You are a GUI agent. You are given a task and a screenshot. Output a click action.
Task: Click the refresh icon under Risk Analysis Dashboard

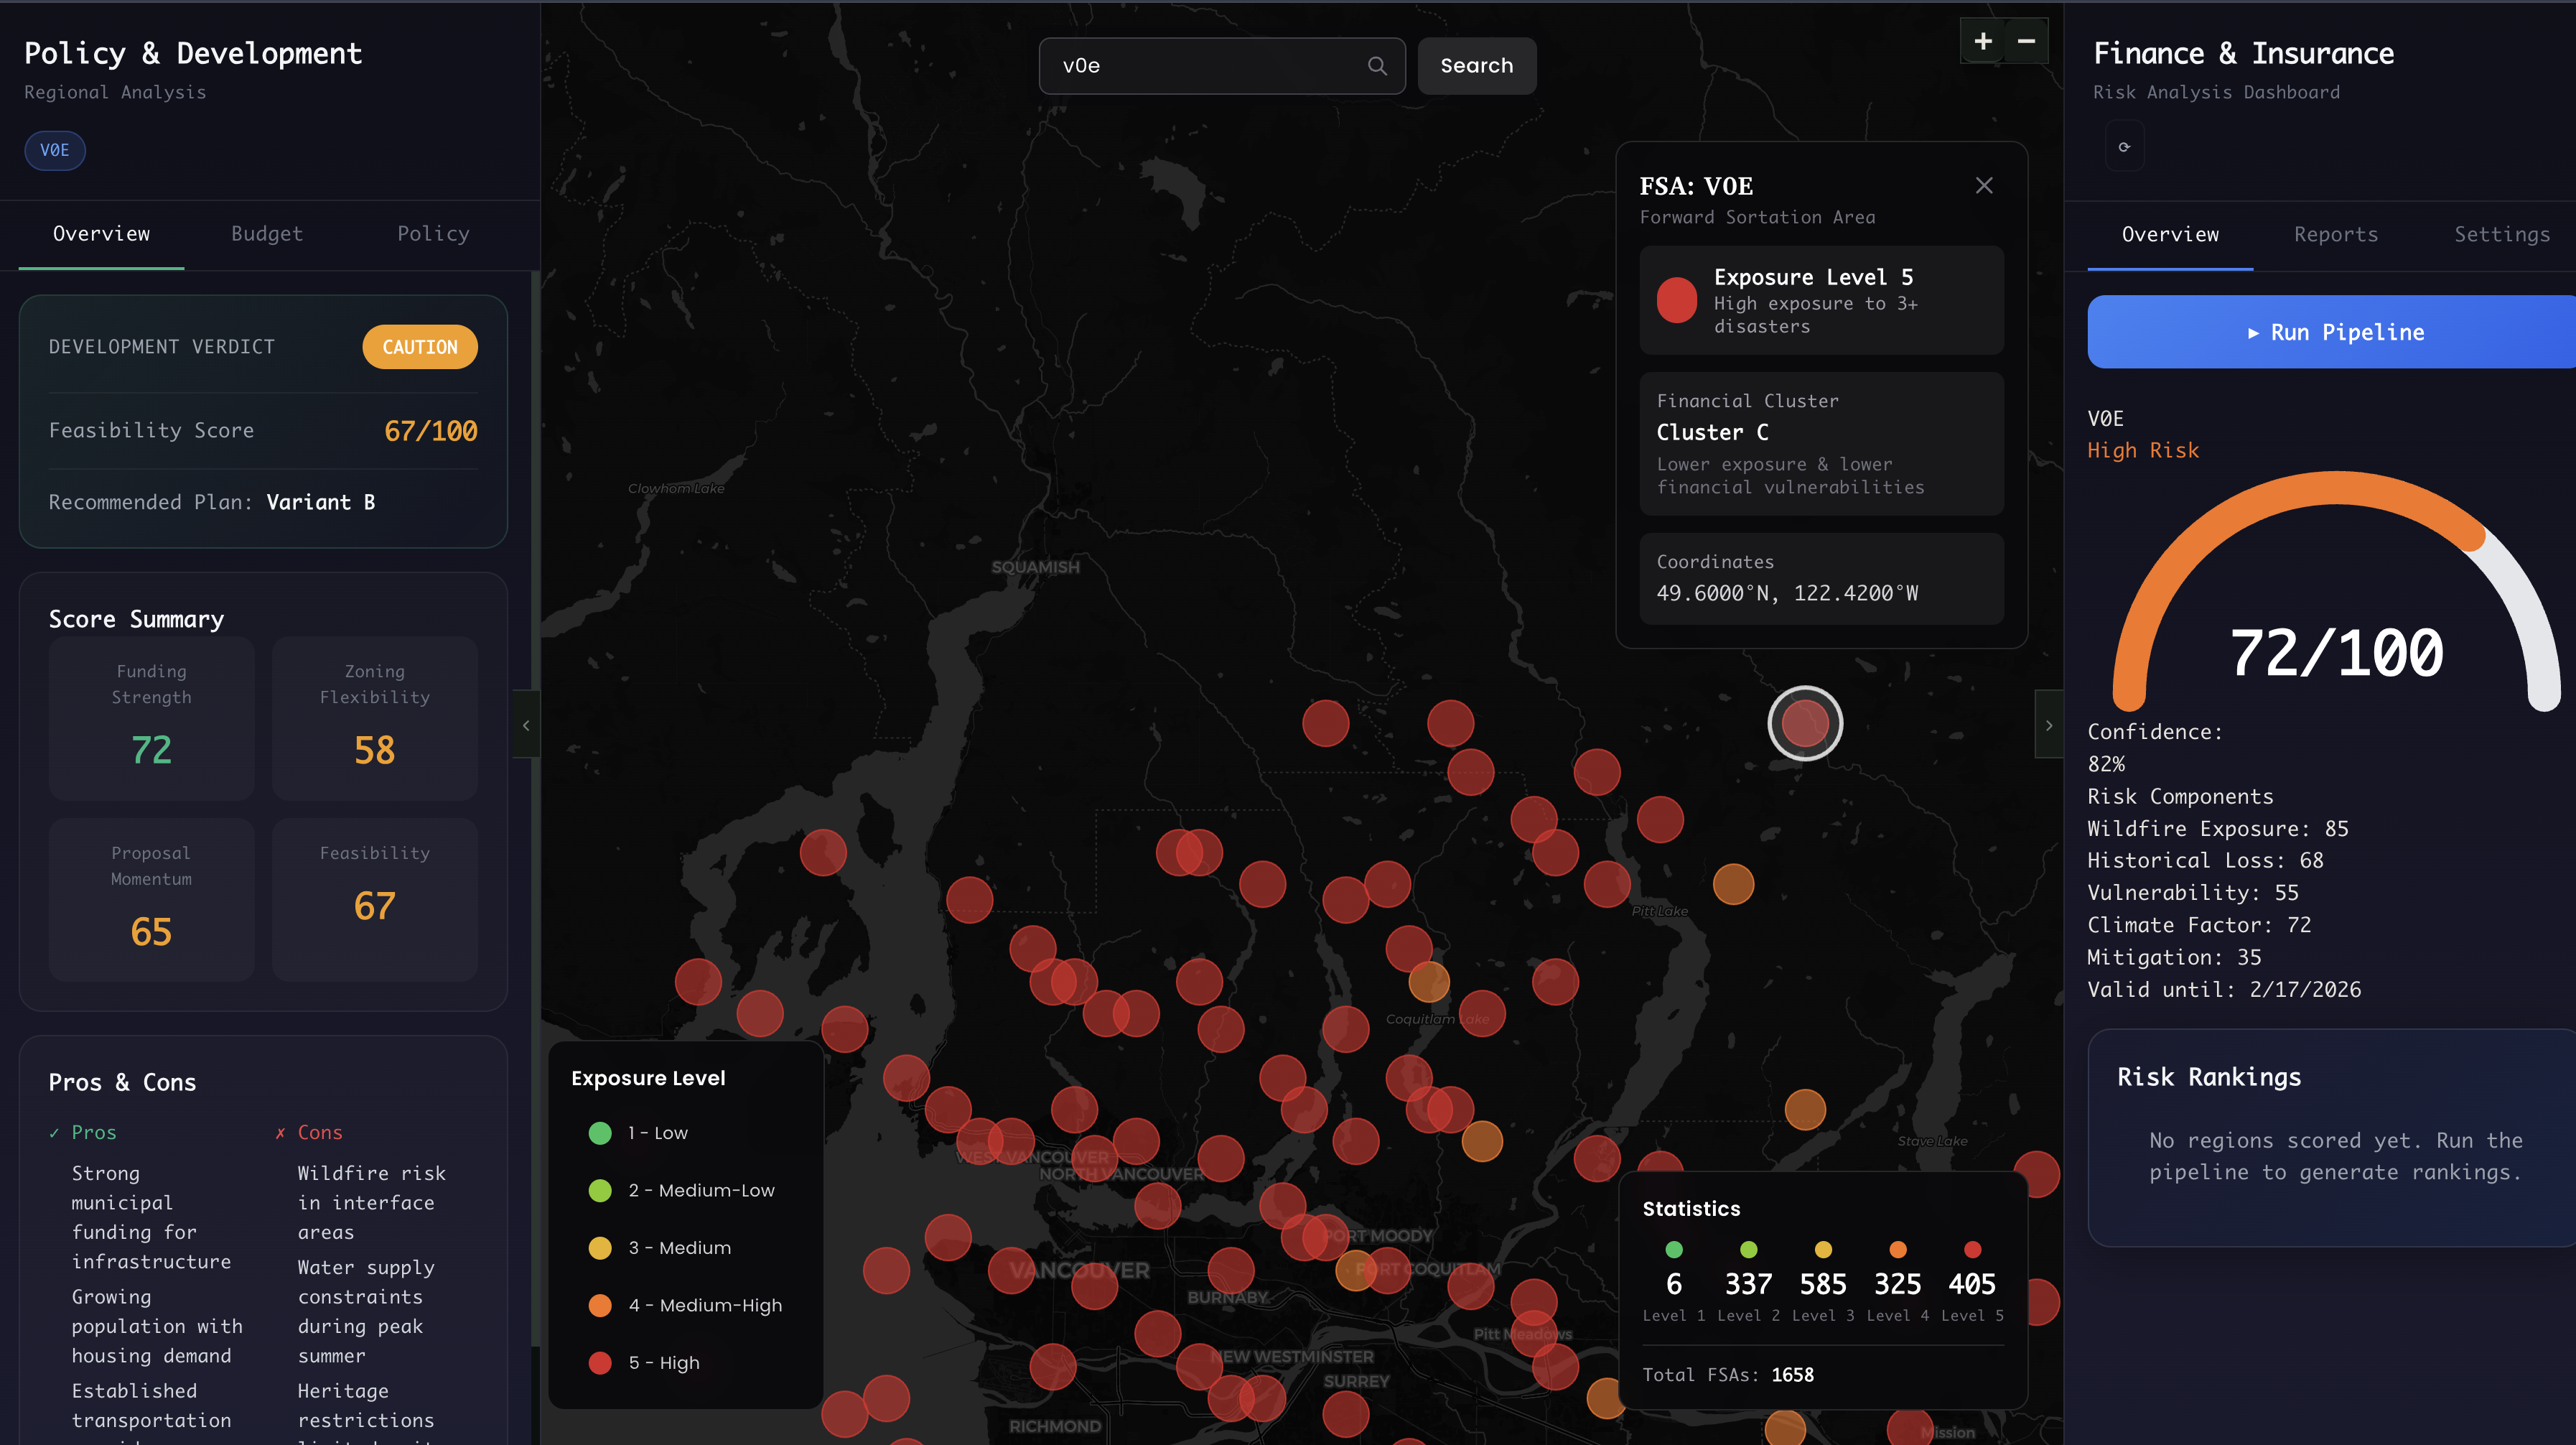click(x=2124, y=147)
